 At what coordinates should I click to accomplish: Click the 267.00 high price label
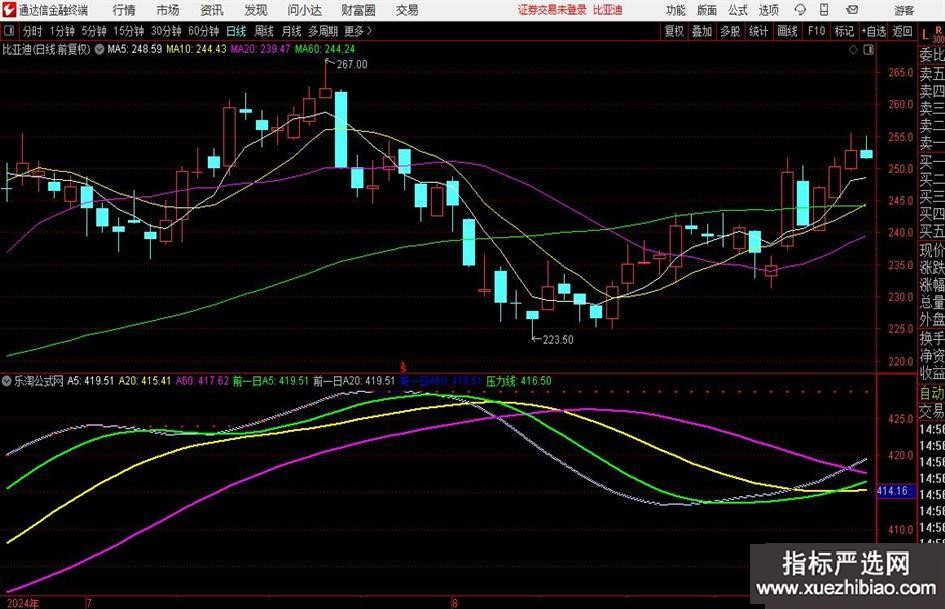tap(352, 65)
